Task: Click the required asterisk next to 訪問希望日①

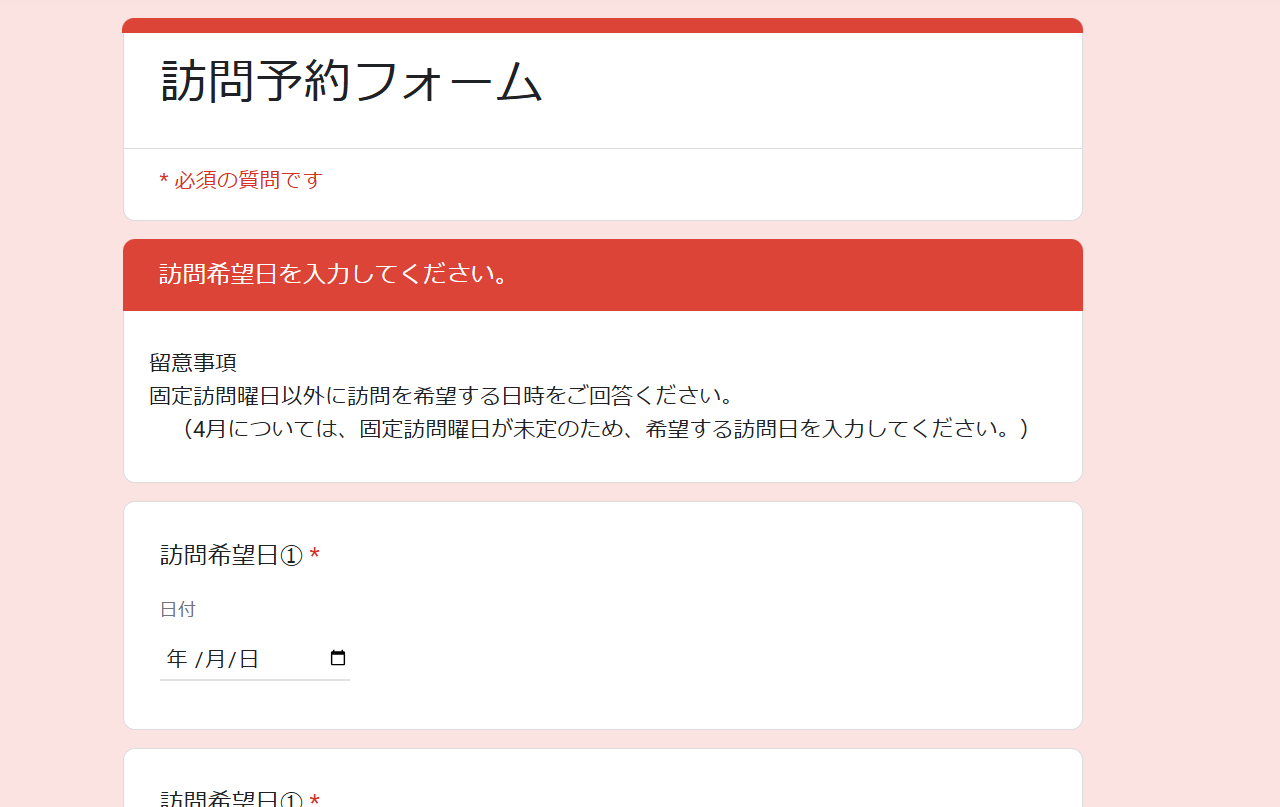Action: [x=315, y=553]
